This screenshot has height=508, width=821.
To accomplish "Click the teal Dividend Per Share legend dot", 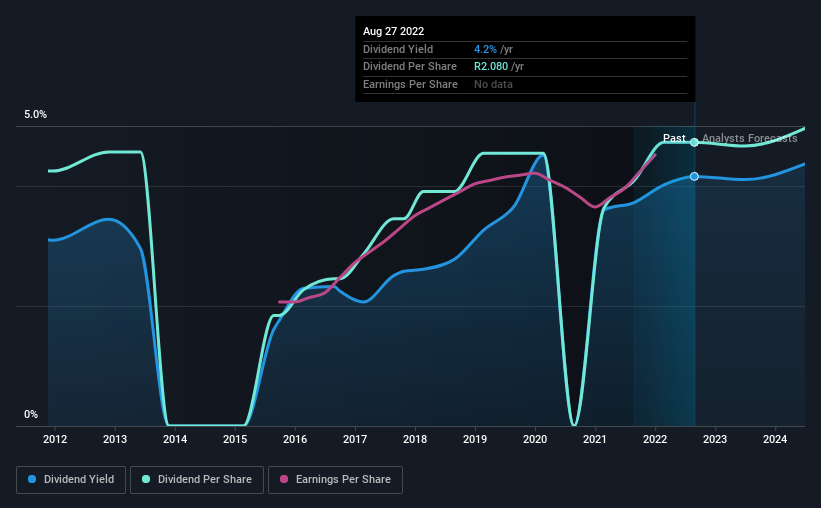I will coord(146,479).
